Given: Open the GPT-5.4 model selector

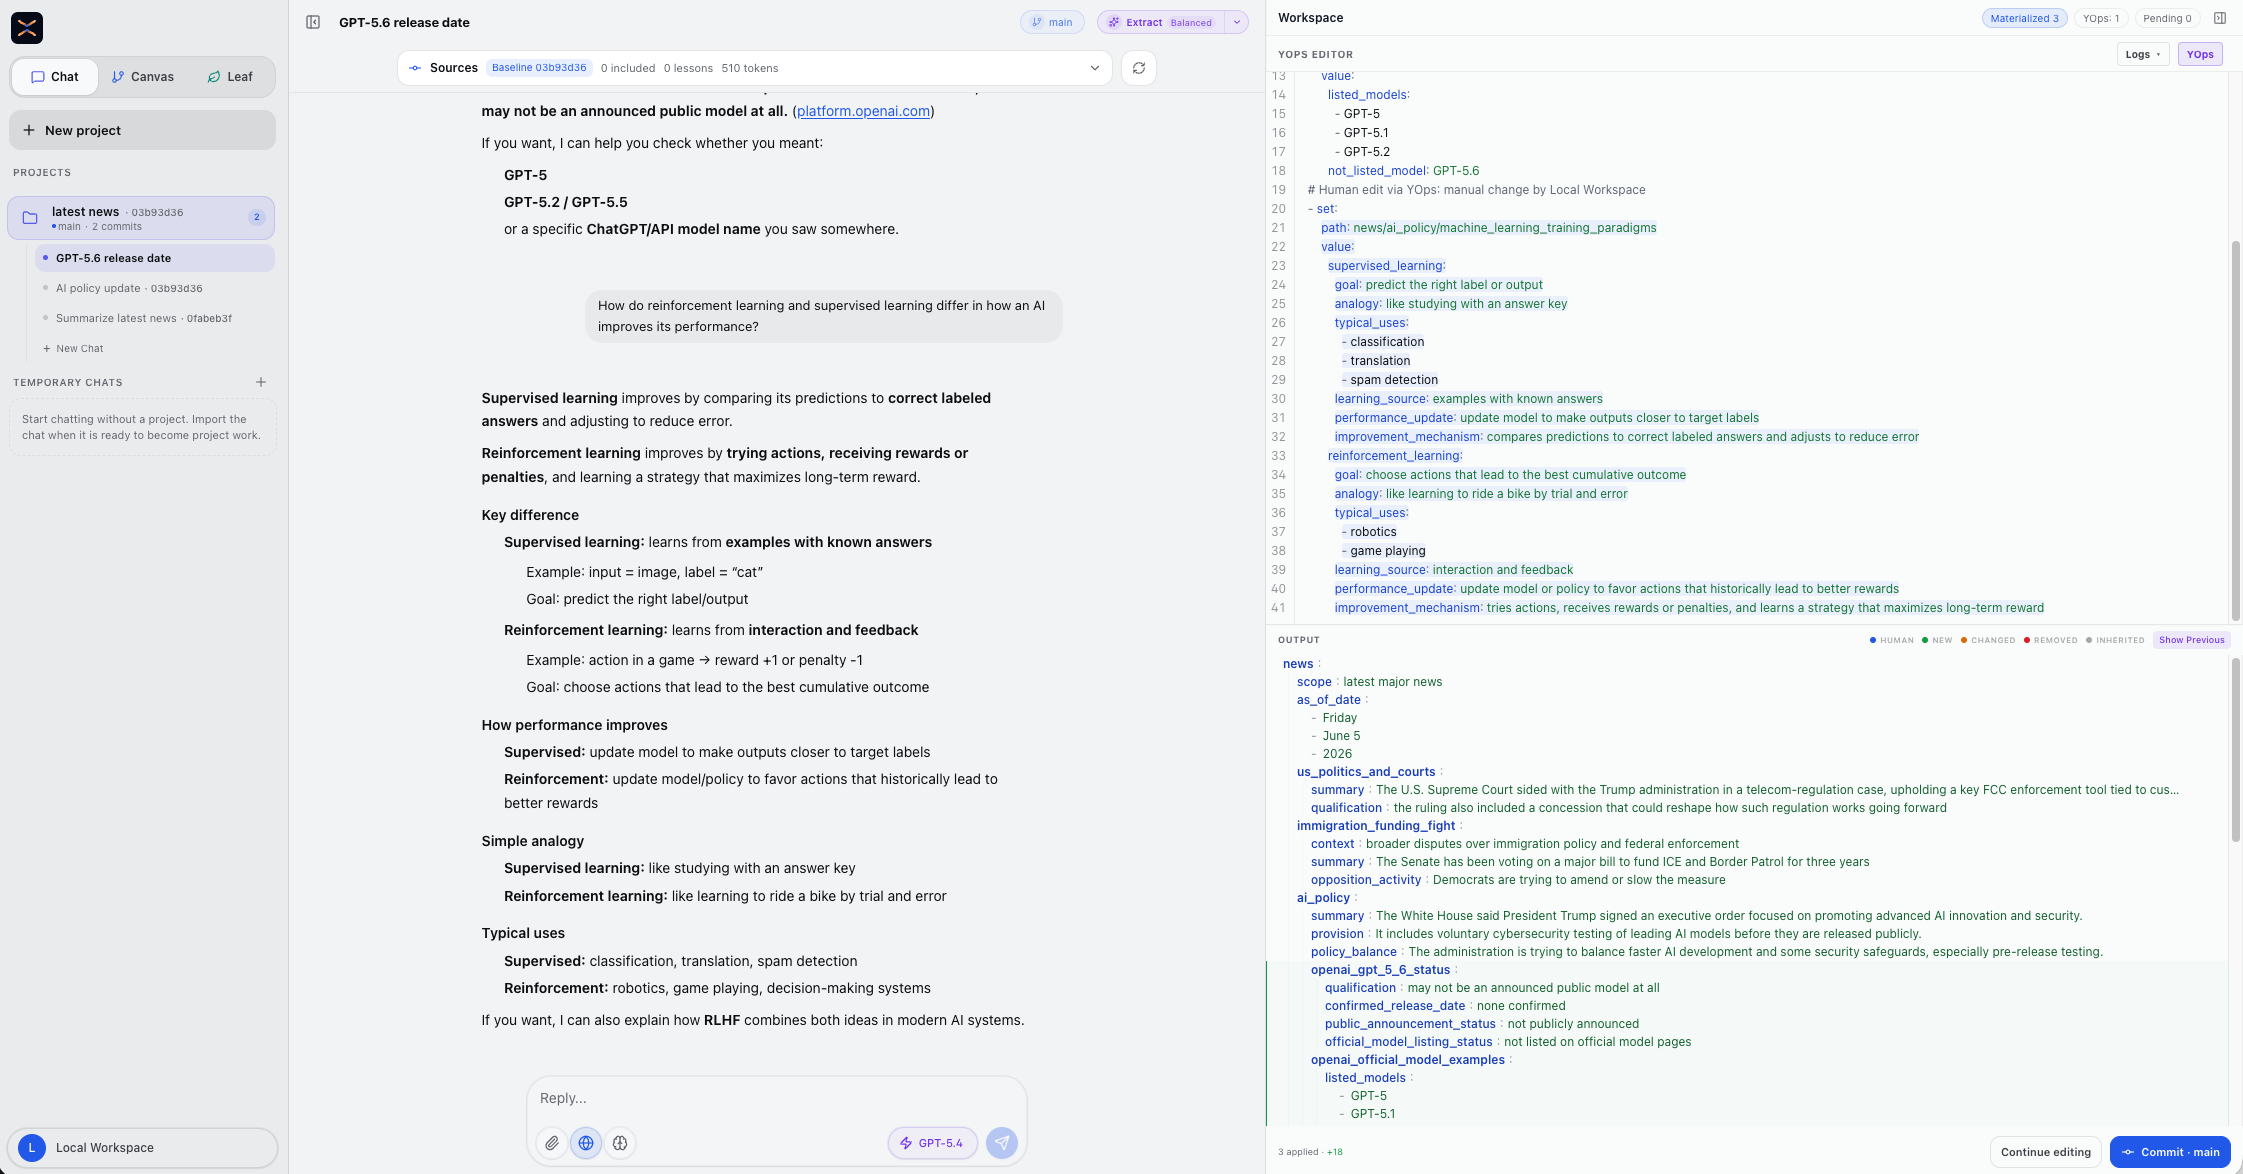Looking at the screenshot, I should tap(932, 1143).
